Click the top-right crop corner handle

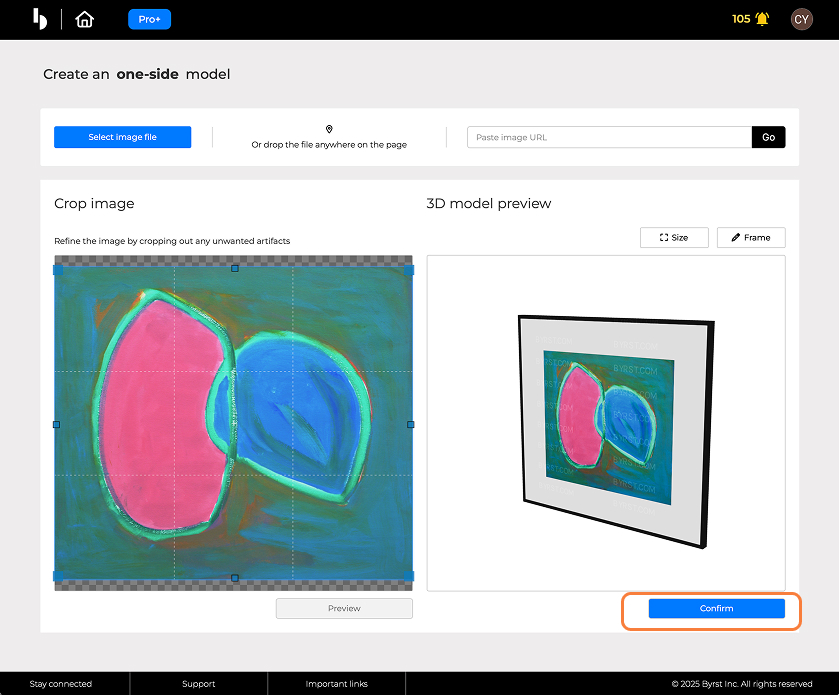(x=409, y=270)
